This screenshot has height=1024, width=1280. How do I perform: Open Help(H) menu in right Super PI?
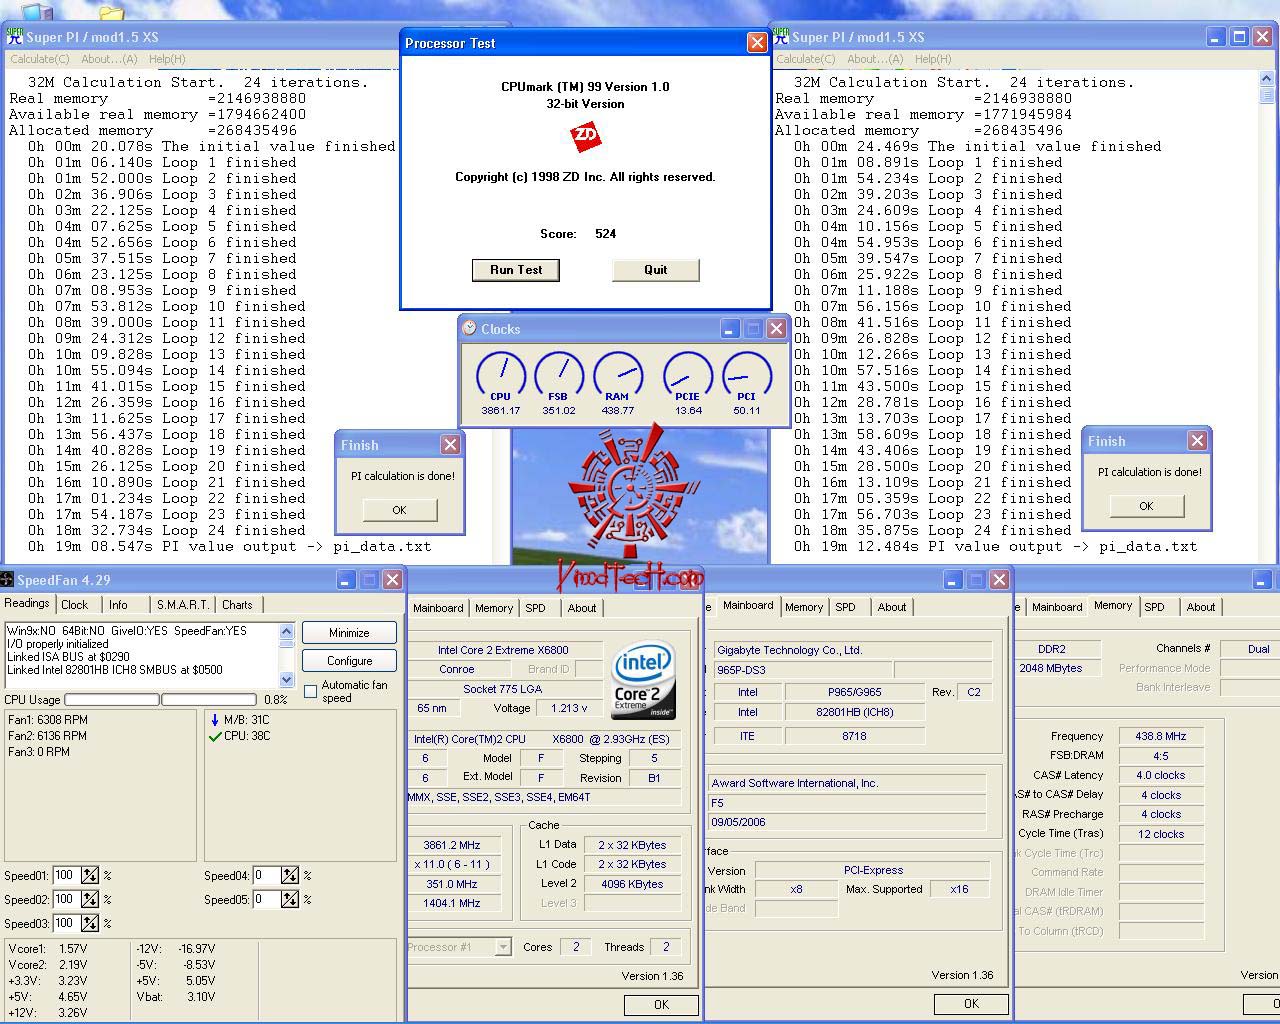pos(933,59)
